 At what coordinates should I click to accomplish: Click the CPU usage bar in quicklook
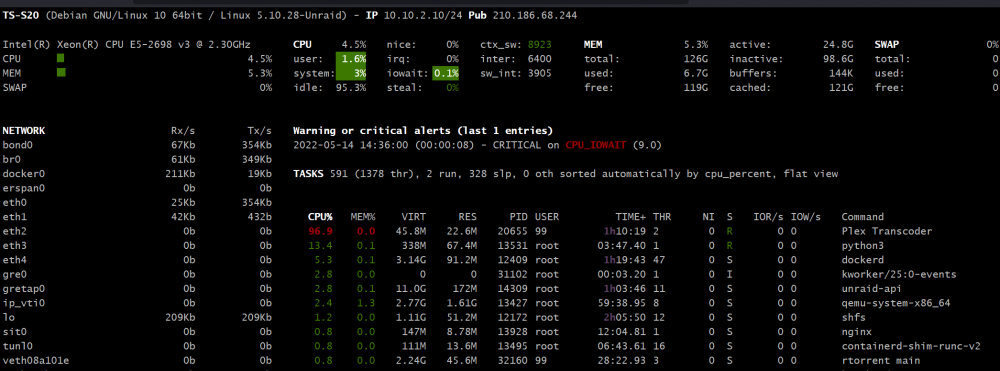coord(61,59)
